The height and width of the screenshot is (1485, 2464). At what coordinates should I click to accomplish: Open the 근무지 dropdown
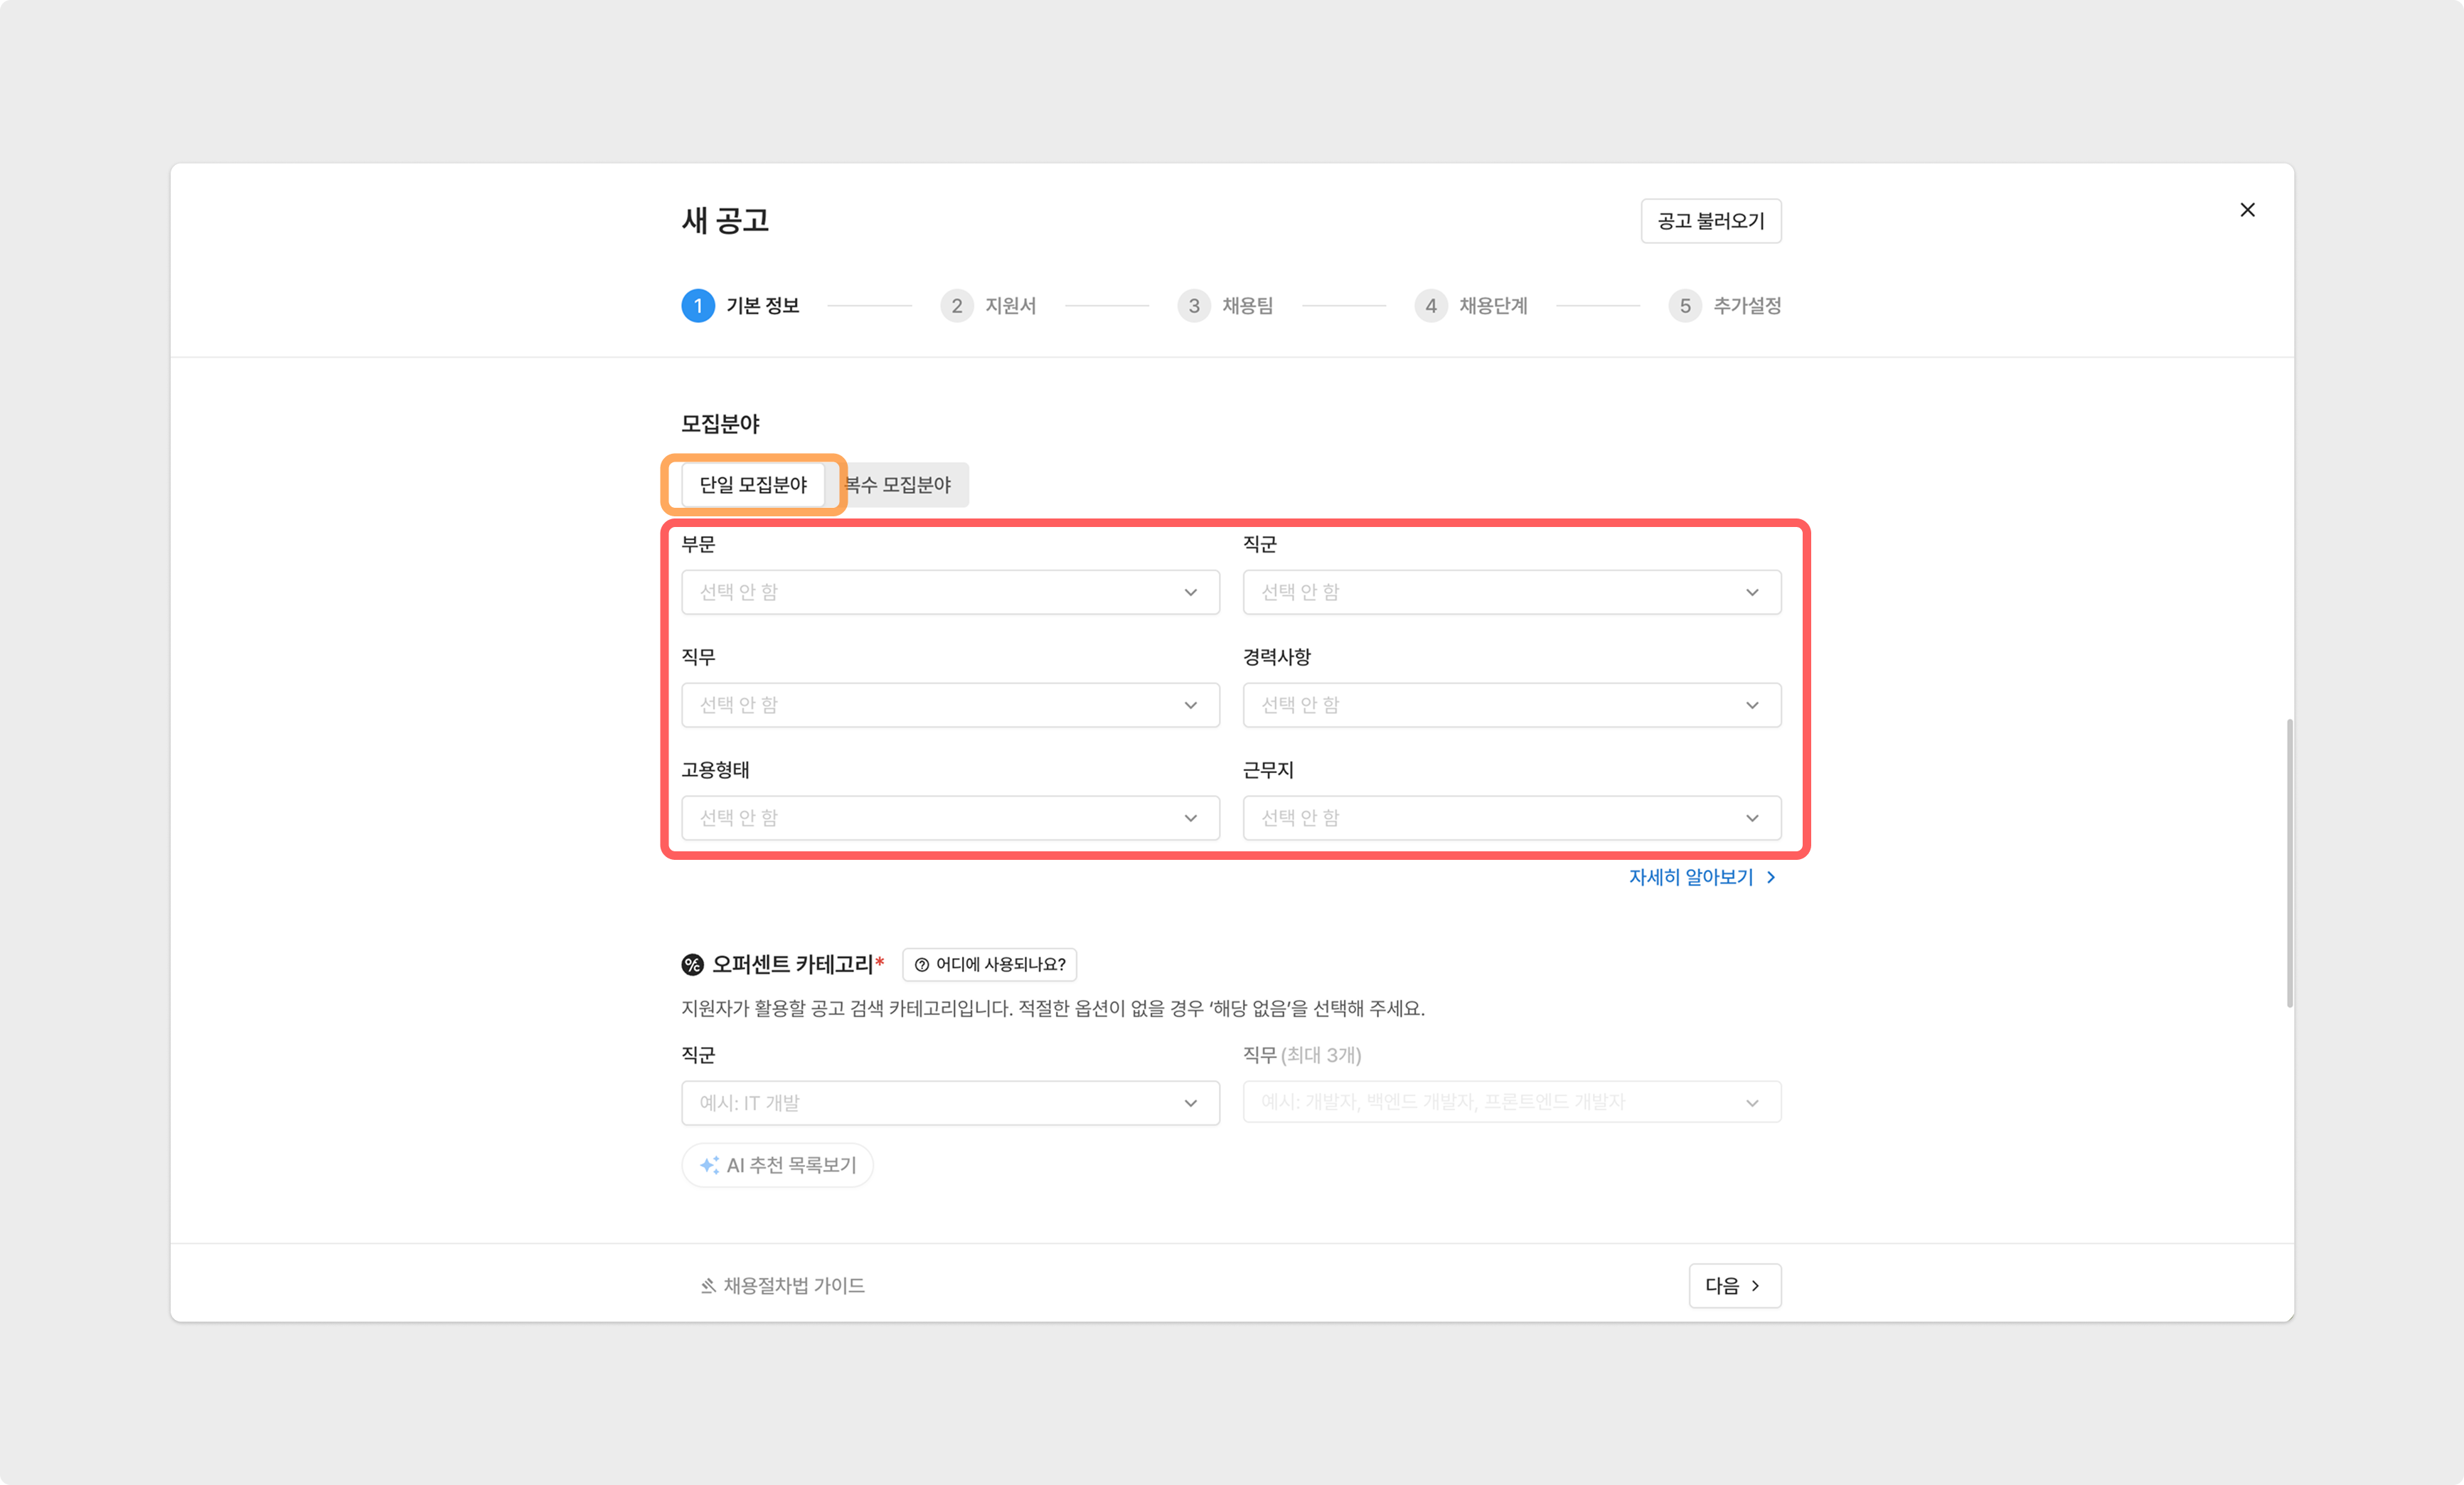(x=1511, y=818)
